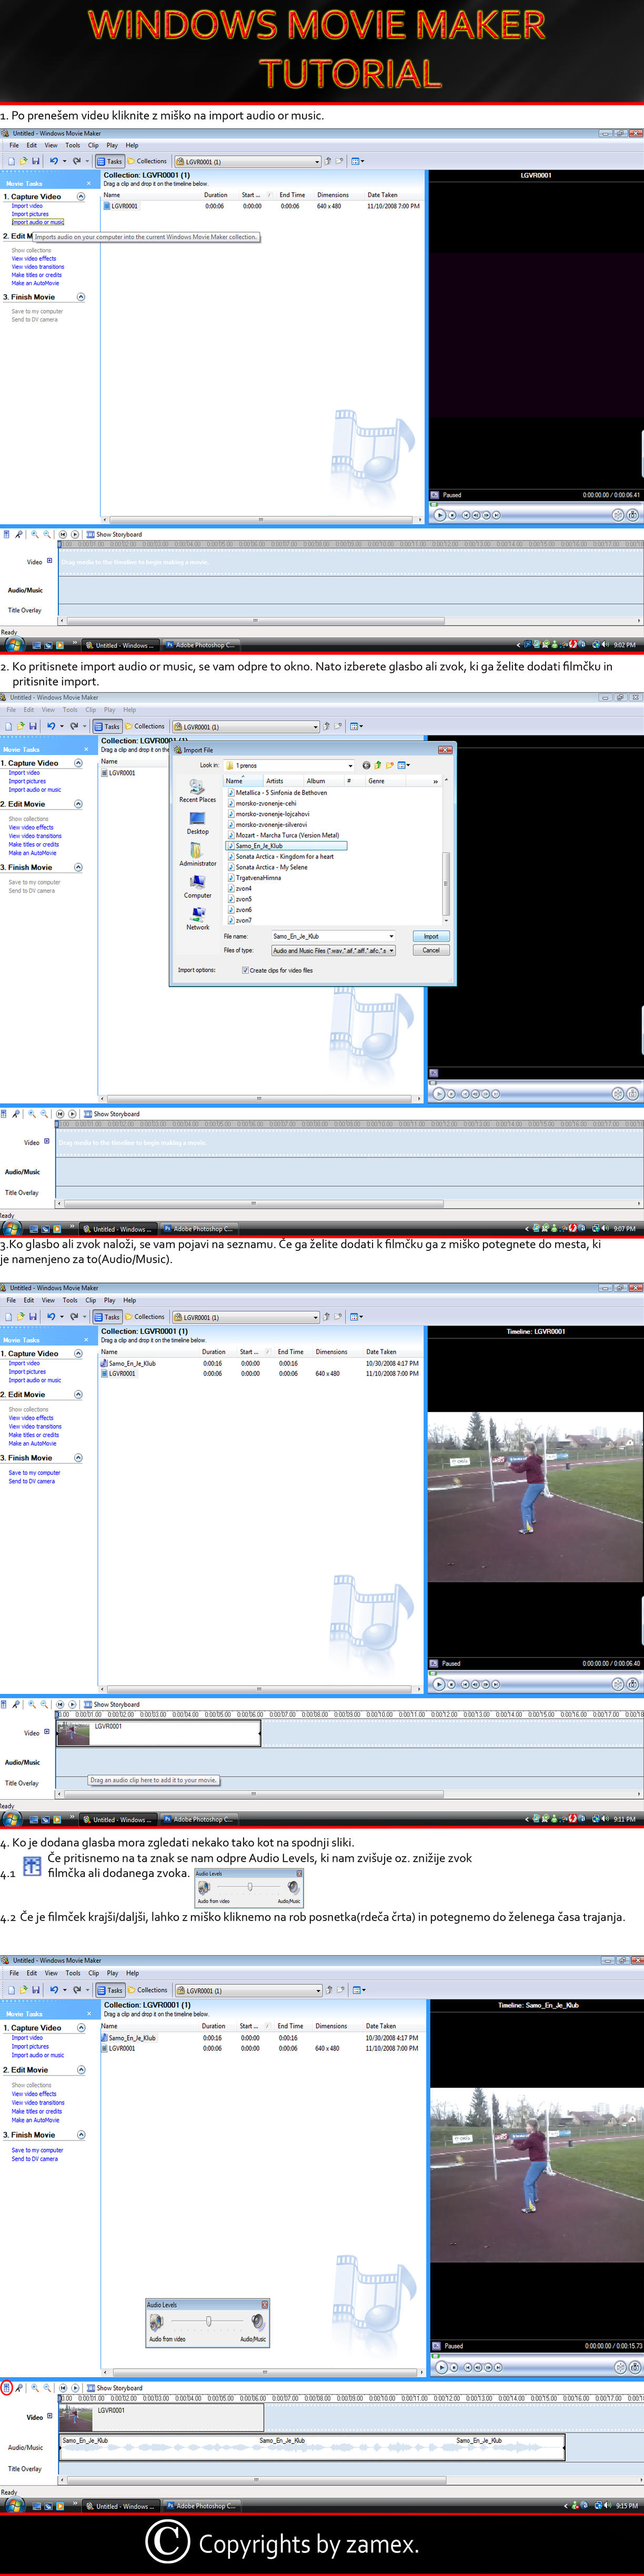Adjust Audio Levels slider in step 4 screenshot
This screenshot has width=644, height=2576.
[x=208, y=2321]
